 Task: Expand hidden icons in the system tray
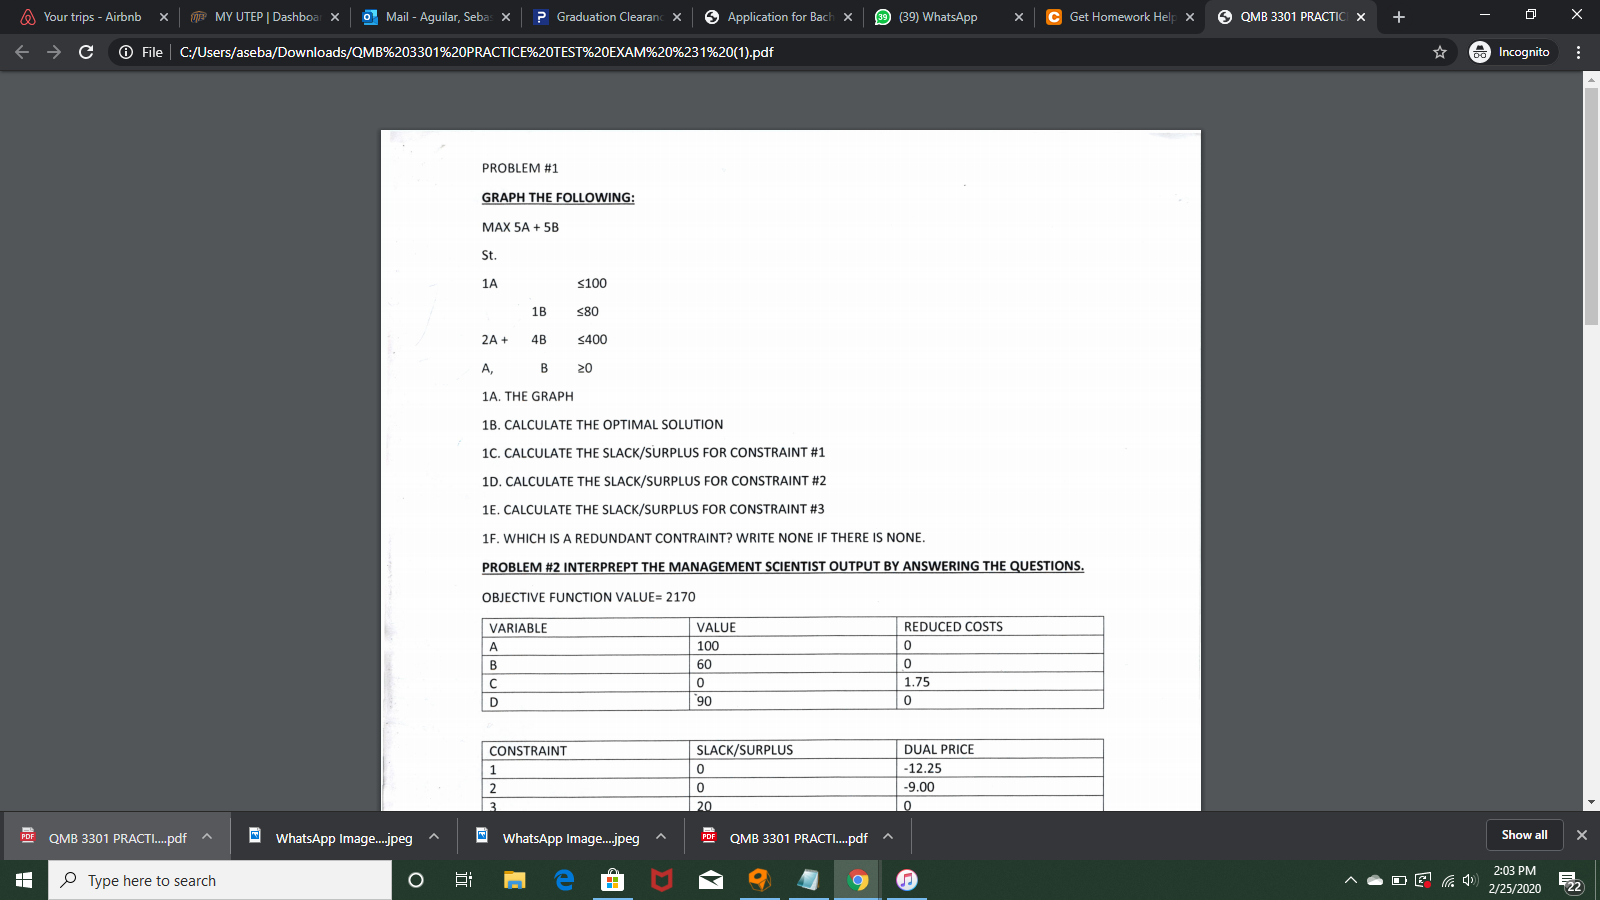coord(1352,880)
